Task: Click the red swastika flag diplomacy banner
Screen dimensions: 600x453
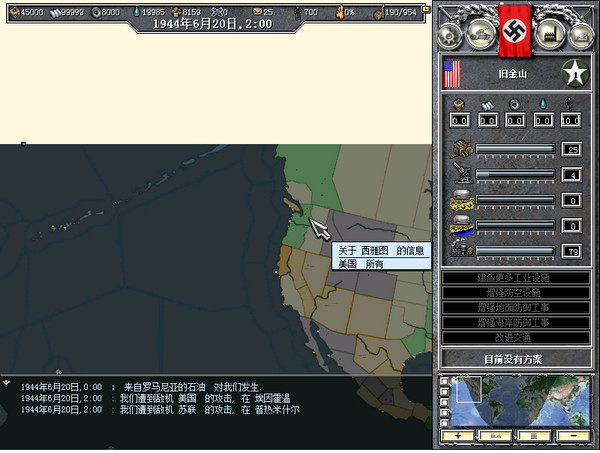Action: 515,31
